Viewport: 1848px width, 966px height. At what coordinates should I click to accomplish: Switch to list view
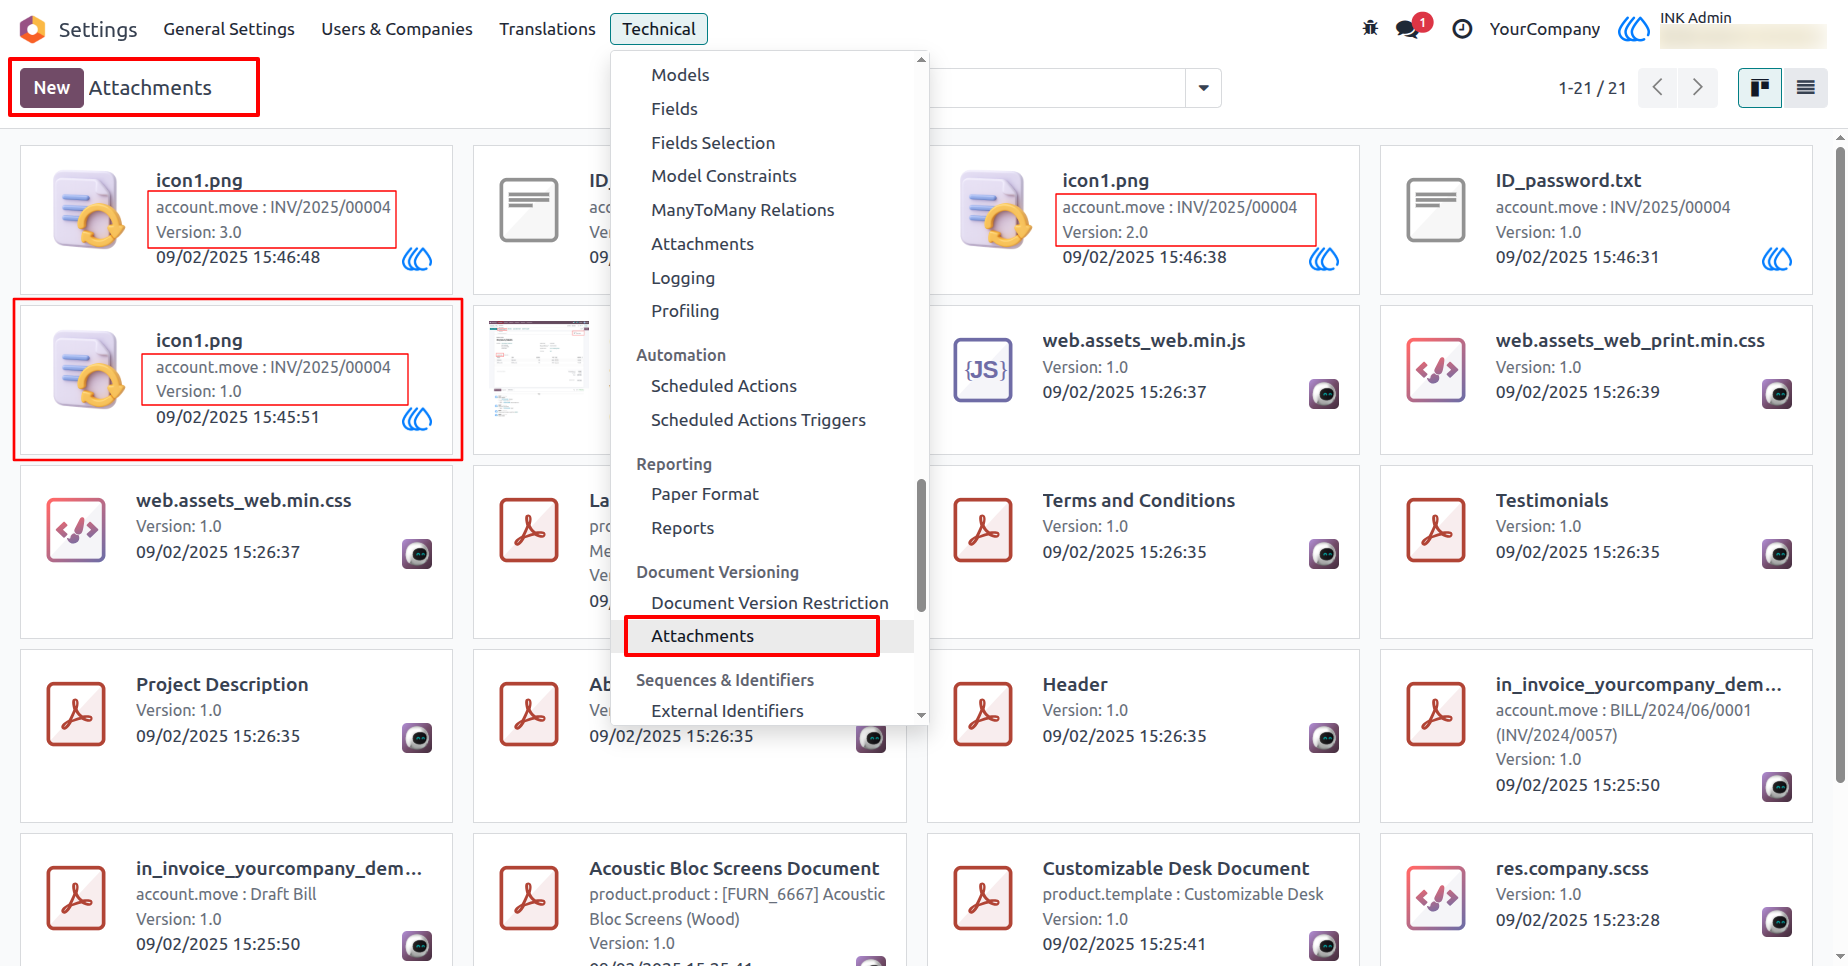point(1805,88)
